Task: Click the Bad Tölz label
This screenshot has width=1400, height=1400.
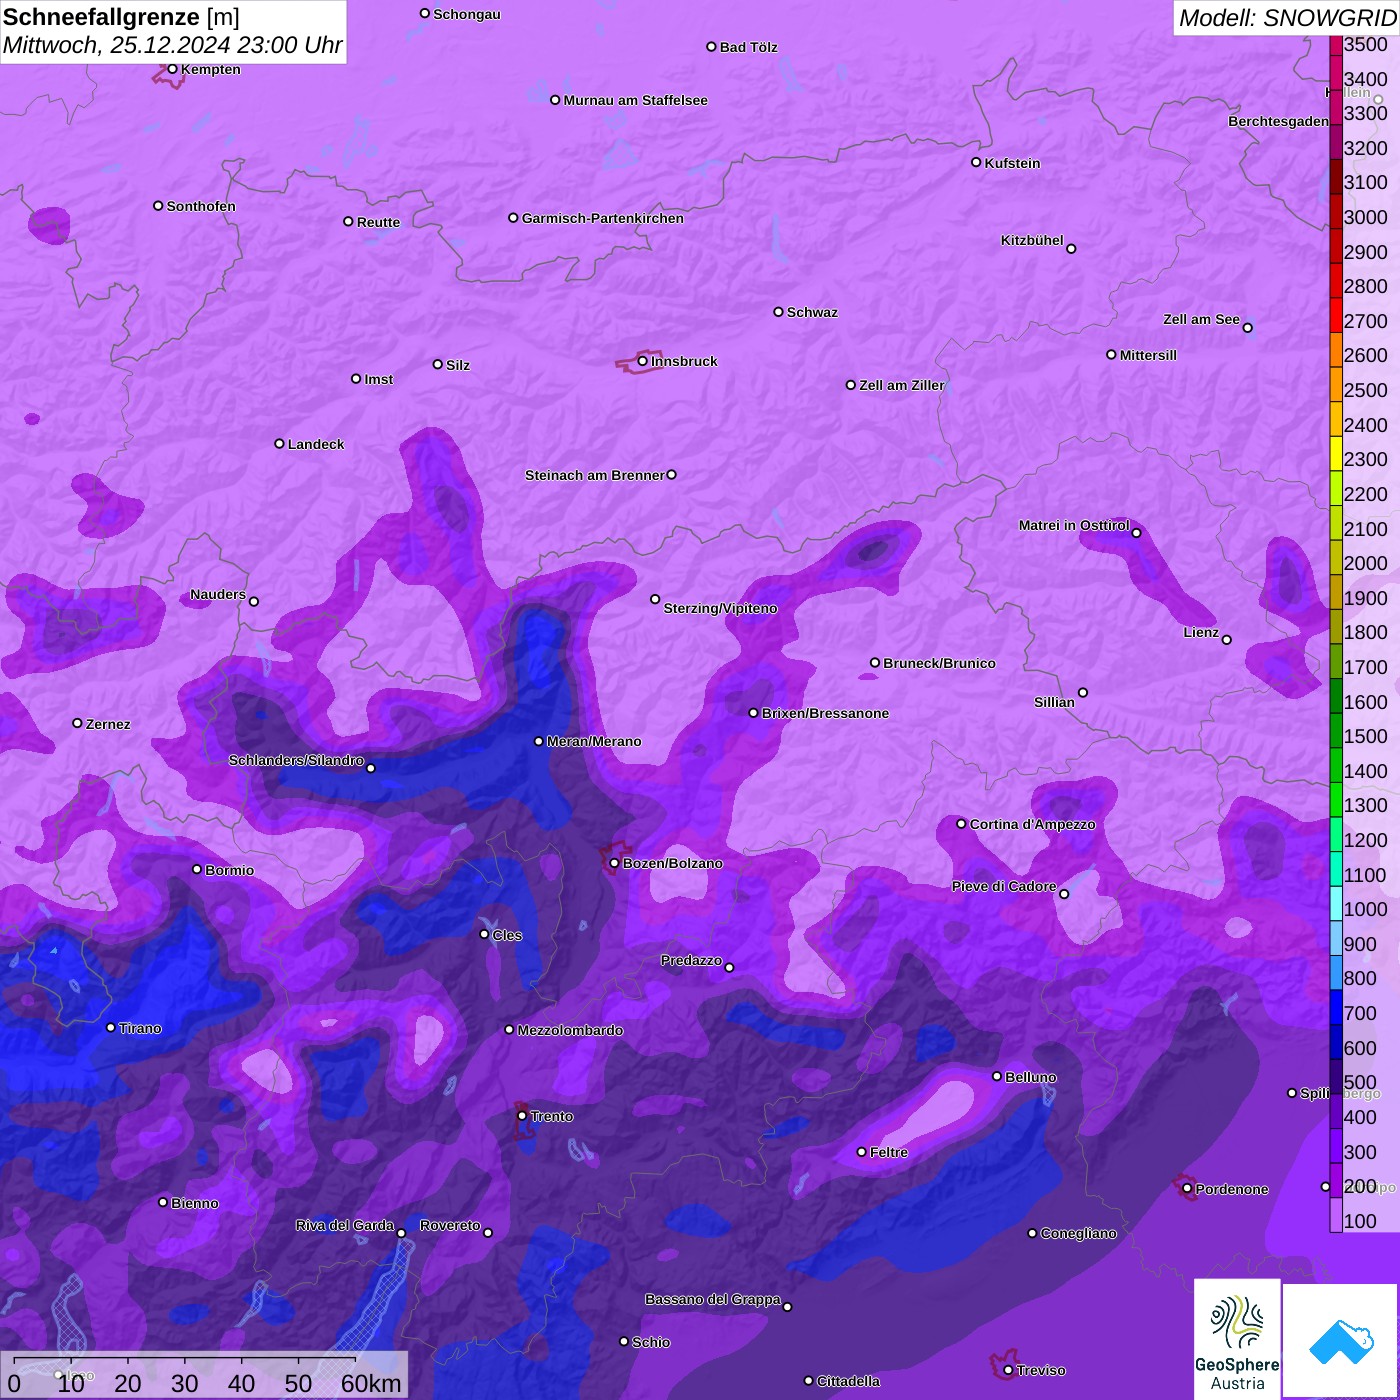Action: (x=748, y=47)
